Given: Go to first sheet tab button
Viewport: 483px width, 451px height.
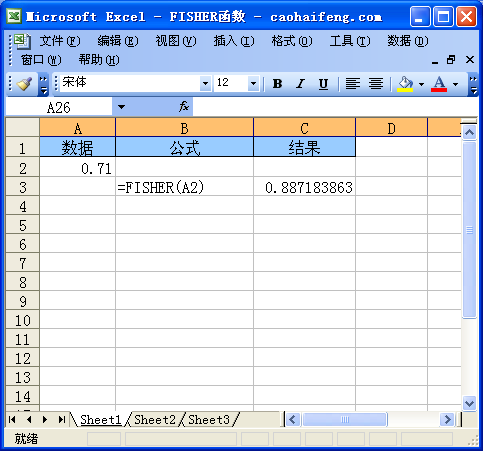Looking at the screenshot, I should click(12, 420).
